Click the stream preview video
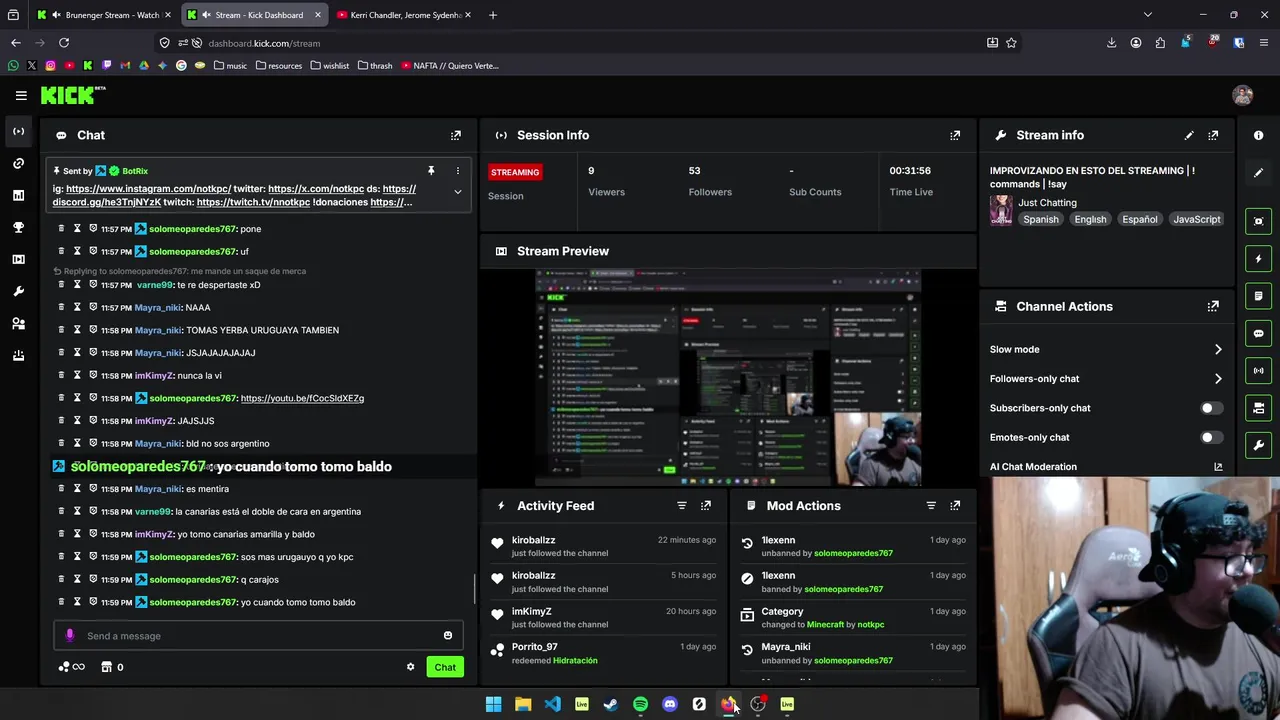Screen dimensions: 1280x720 click(728, 377)
